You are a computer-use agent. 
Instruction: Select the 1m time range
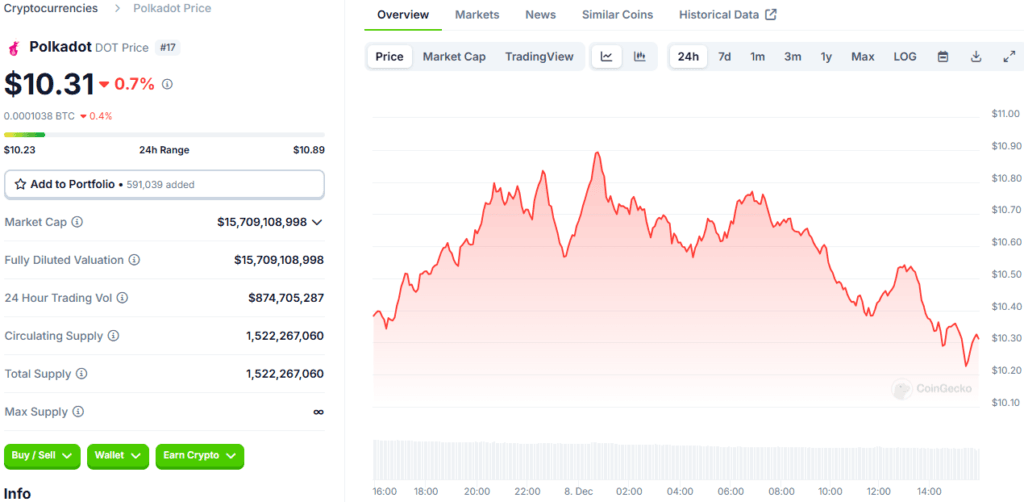pyautogui.click(x=757, y=57)
